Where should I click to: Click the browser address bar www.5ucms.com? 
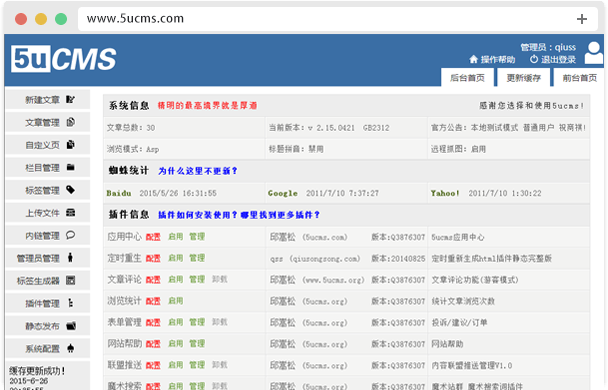(337, 19)
